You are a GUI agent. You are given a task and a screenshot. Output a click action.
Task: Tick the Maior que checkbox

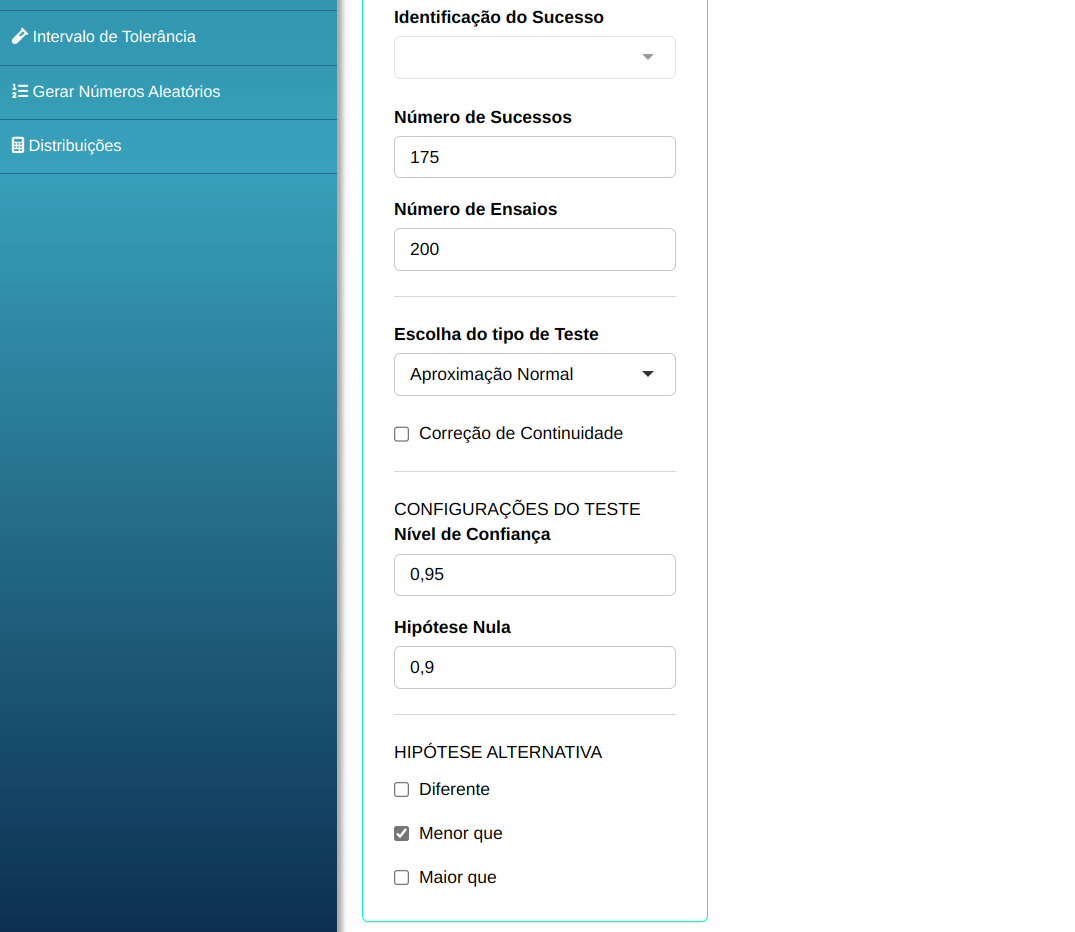[402, 878]
